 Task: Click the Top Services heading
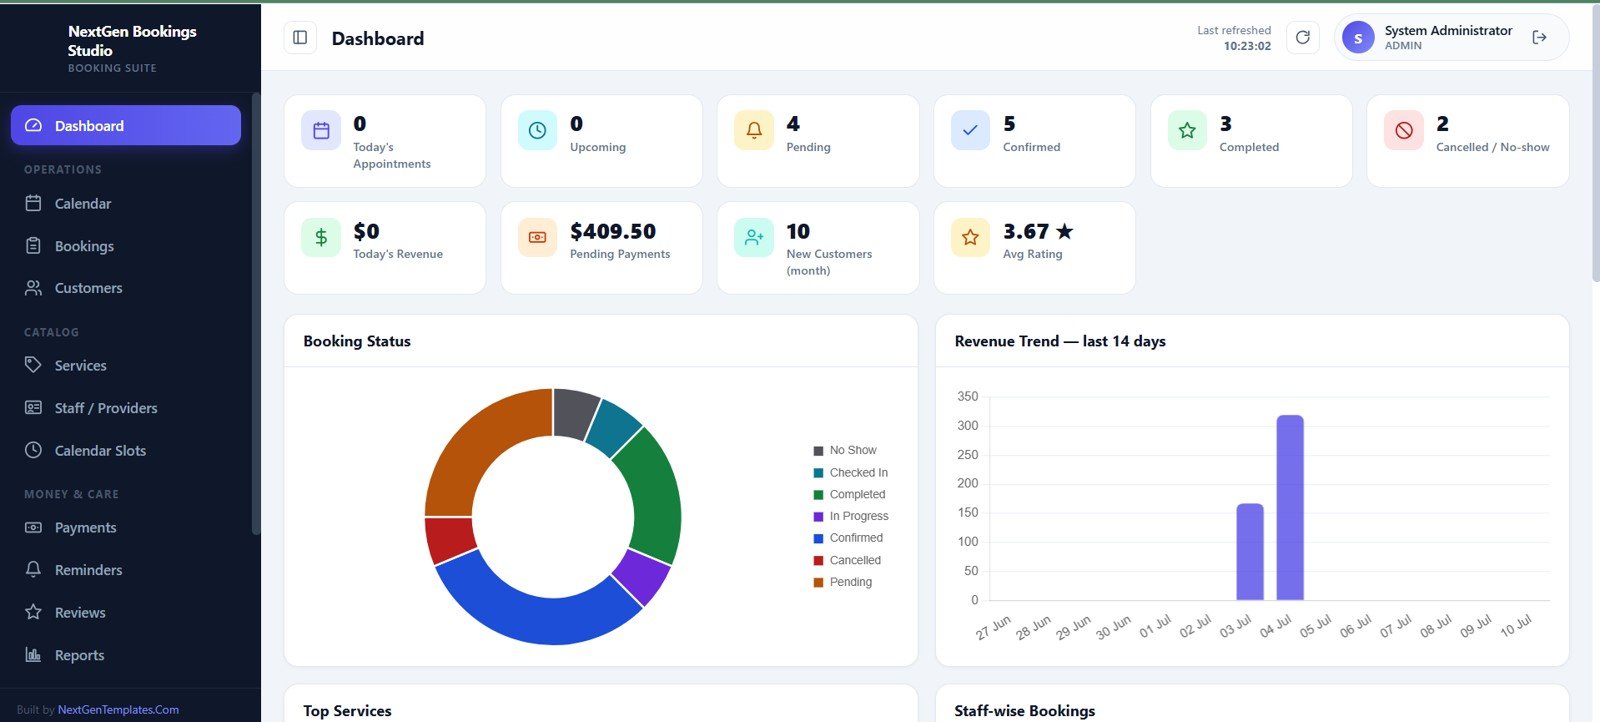point(347,711)
